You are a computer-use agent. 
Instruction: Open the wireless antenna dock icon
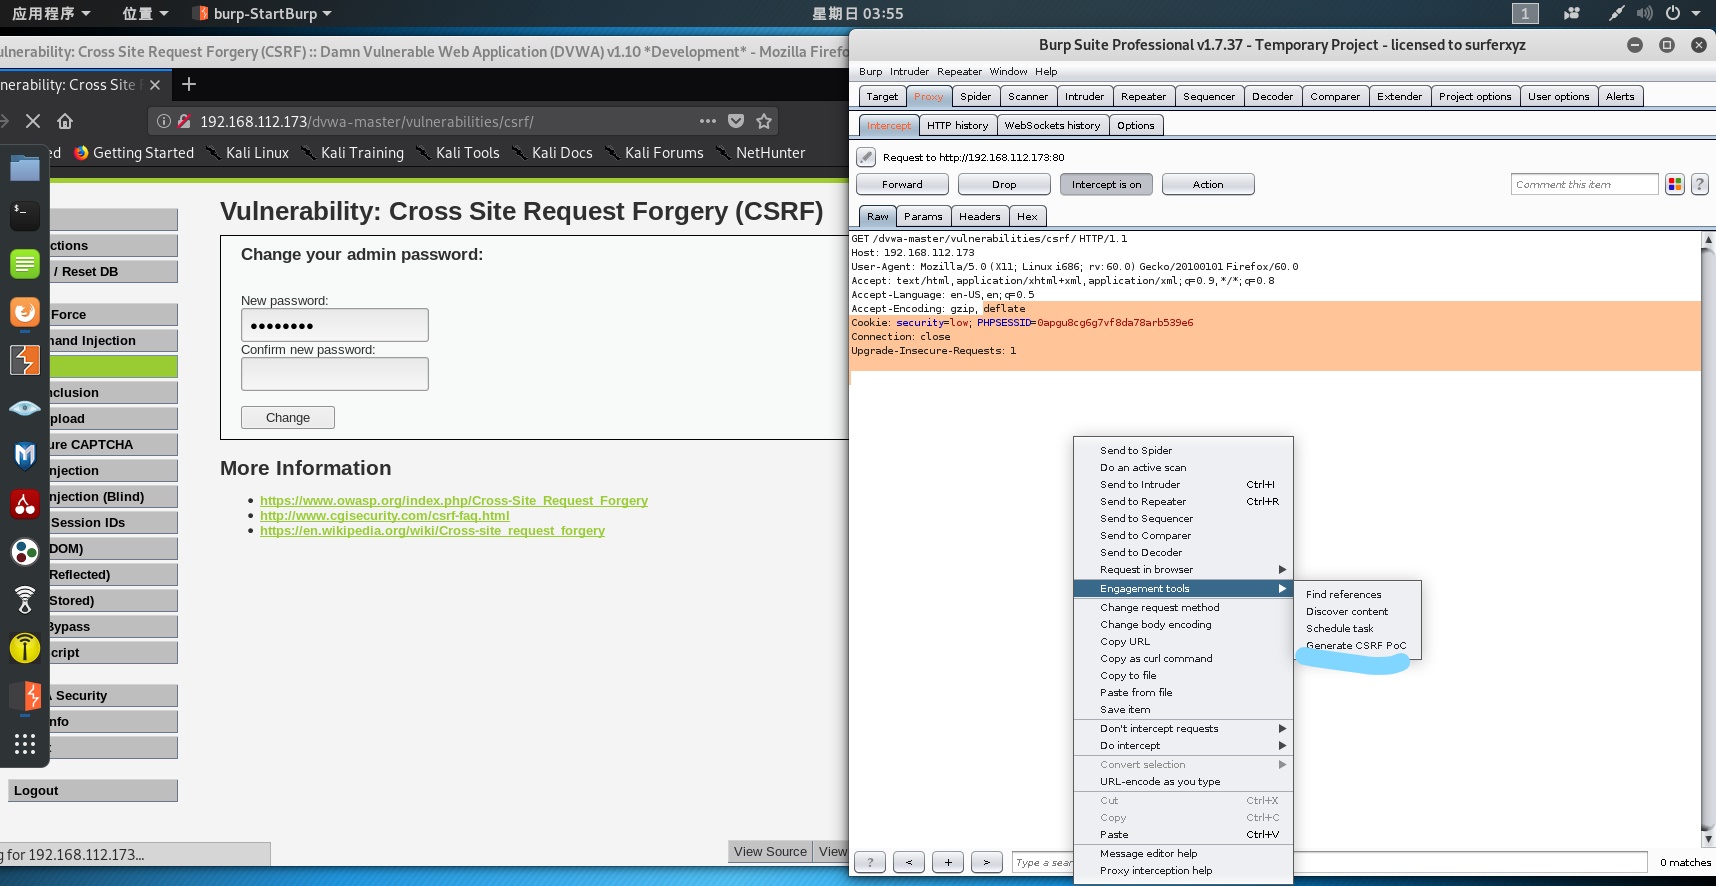click(25, 599)
